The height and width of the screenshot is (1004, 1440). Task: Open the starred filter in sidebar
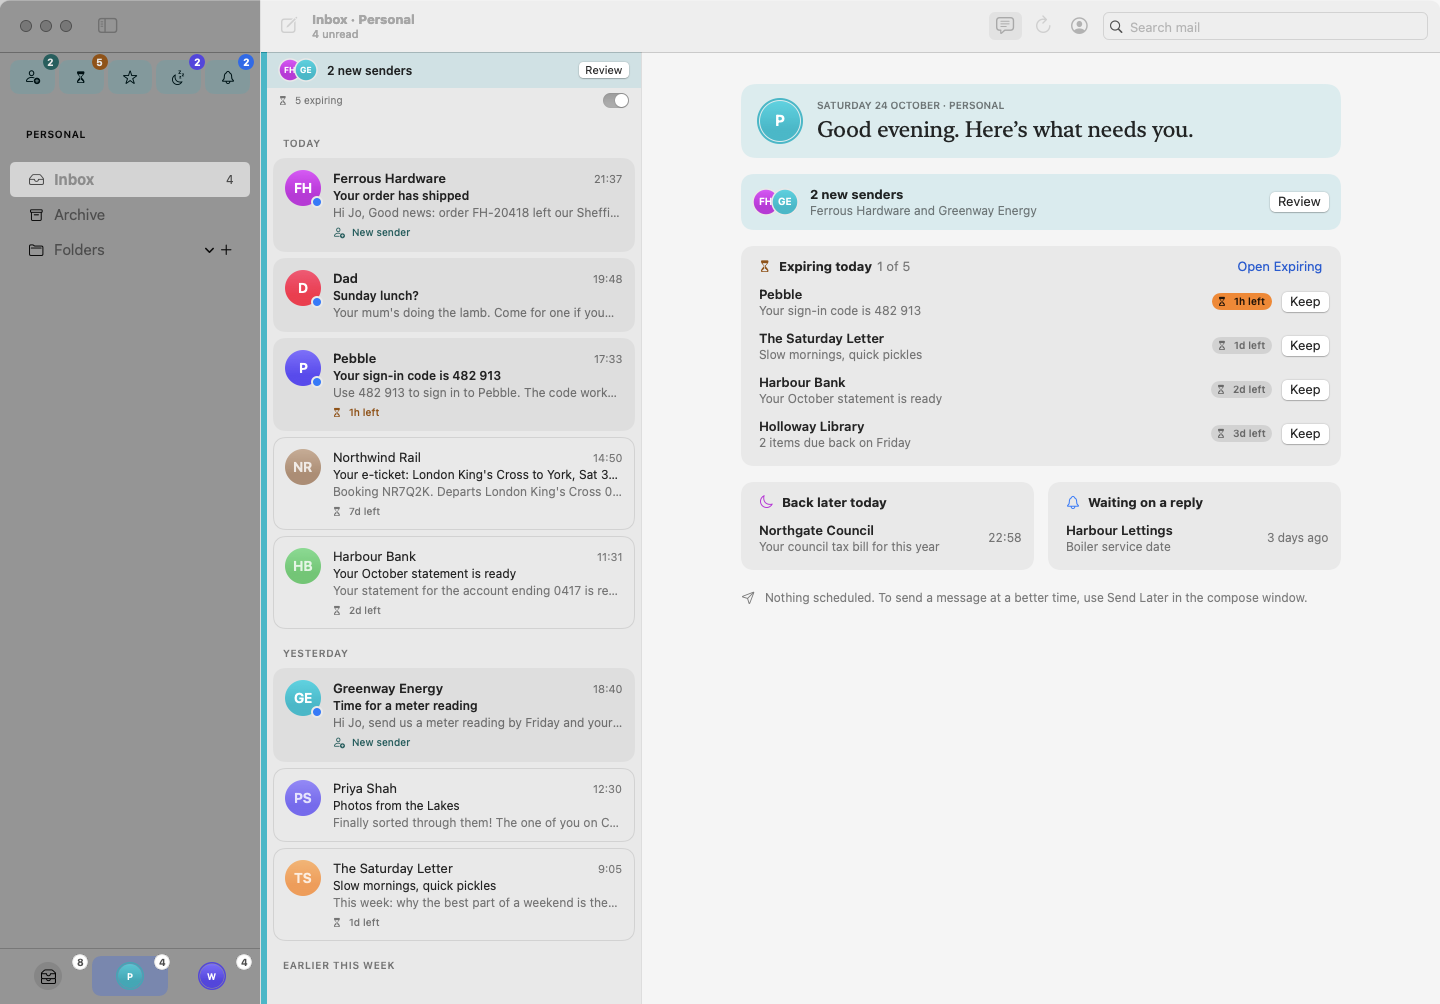tap(130, 77)
